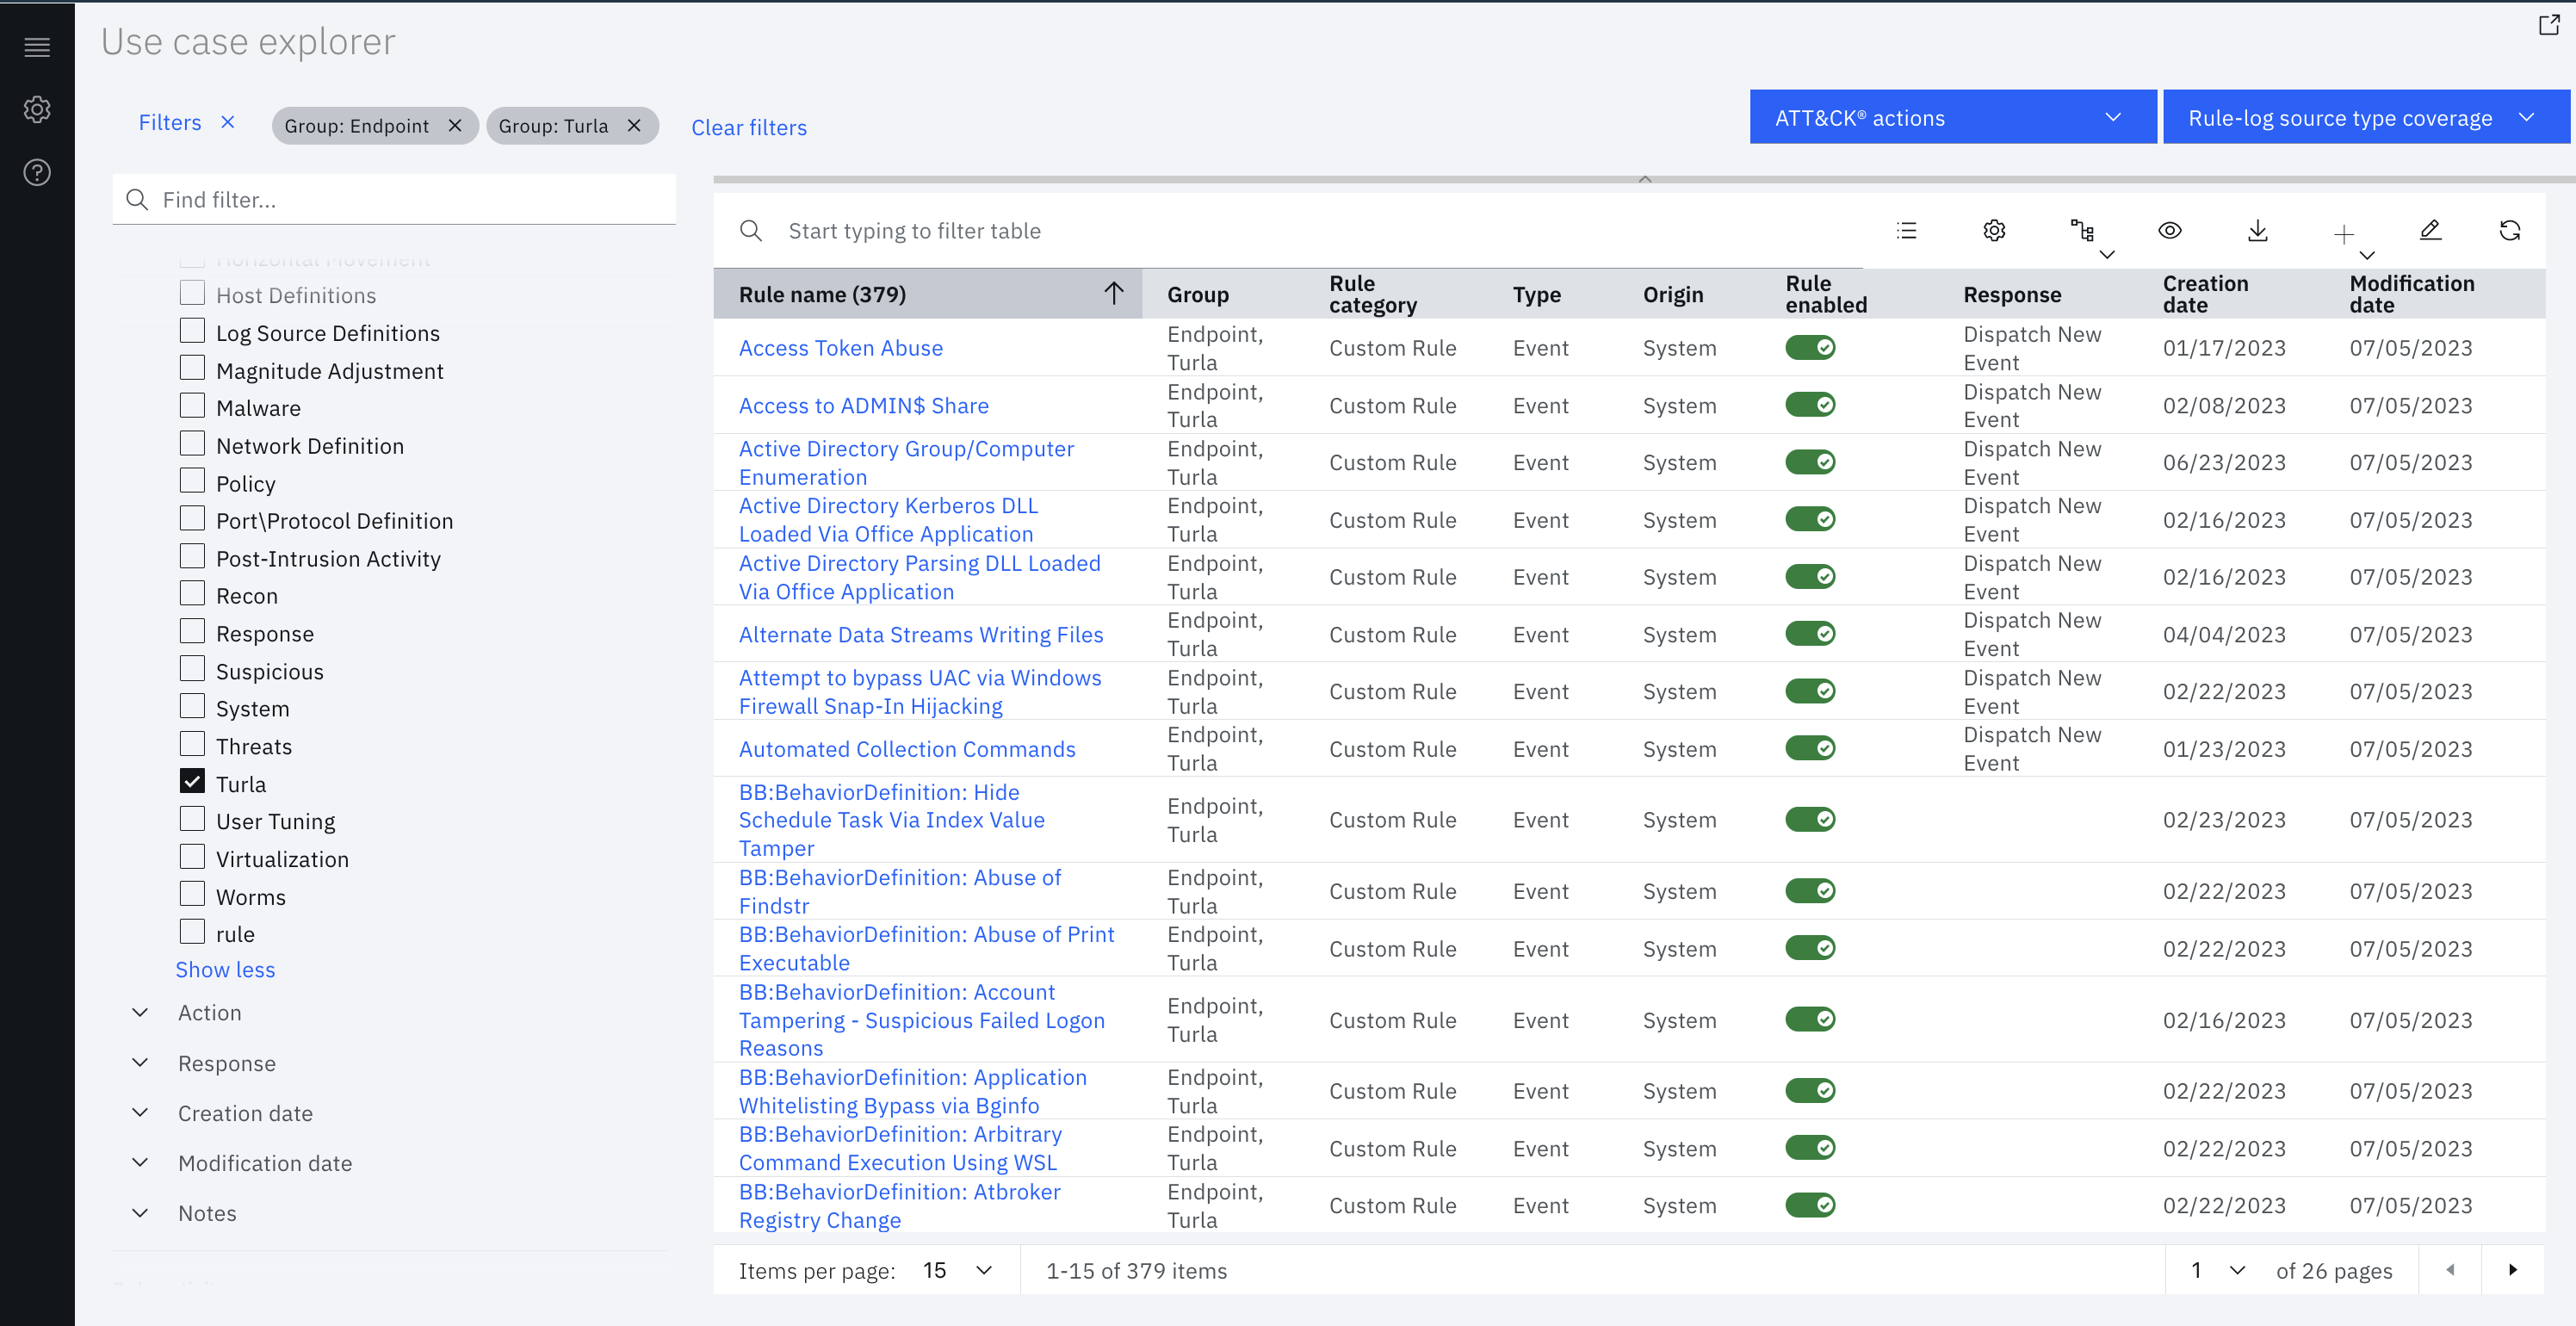2576x1326 pixels.
Task: Toggle column visibility with the eye icon
Action: (2169, 230)
